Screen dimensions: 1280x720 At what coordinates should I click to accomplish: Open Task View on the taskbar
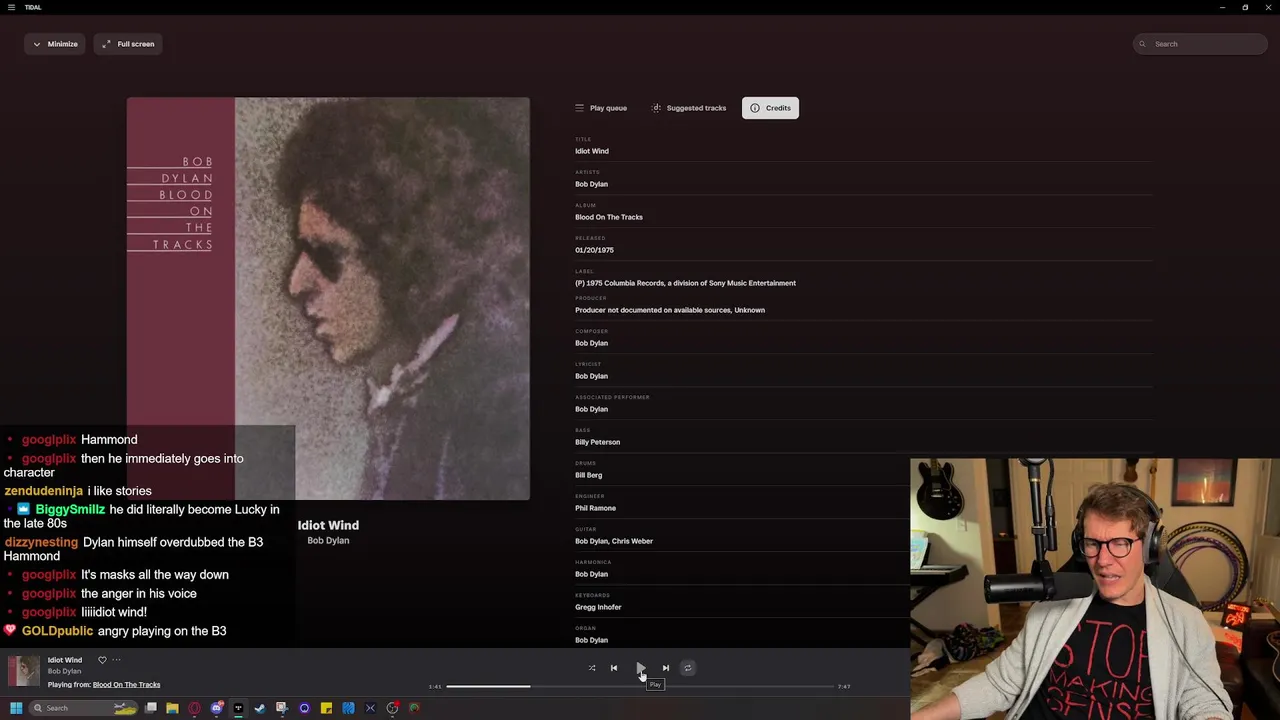coord(151,708)
